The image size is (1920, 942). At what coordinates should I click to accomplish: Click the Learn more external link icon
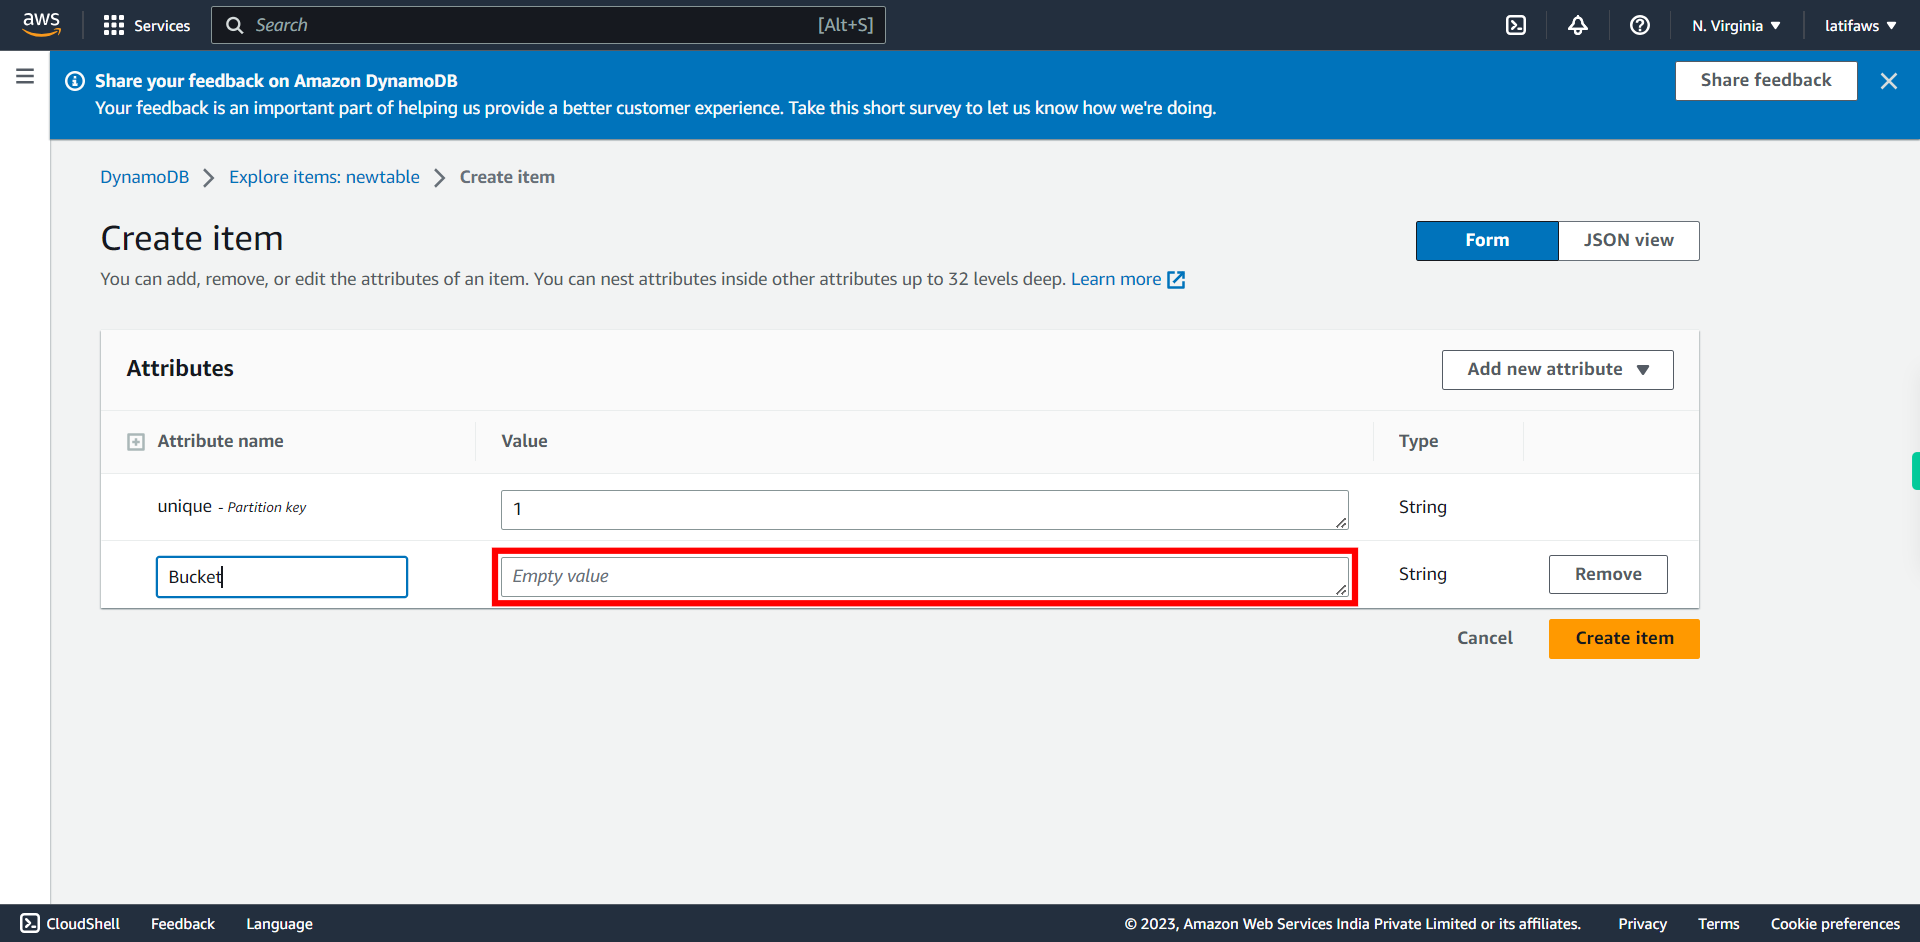coord(1176,280)
